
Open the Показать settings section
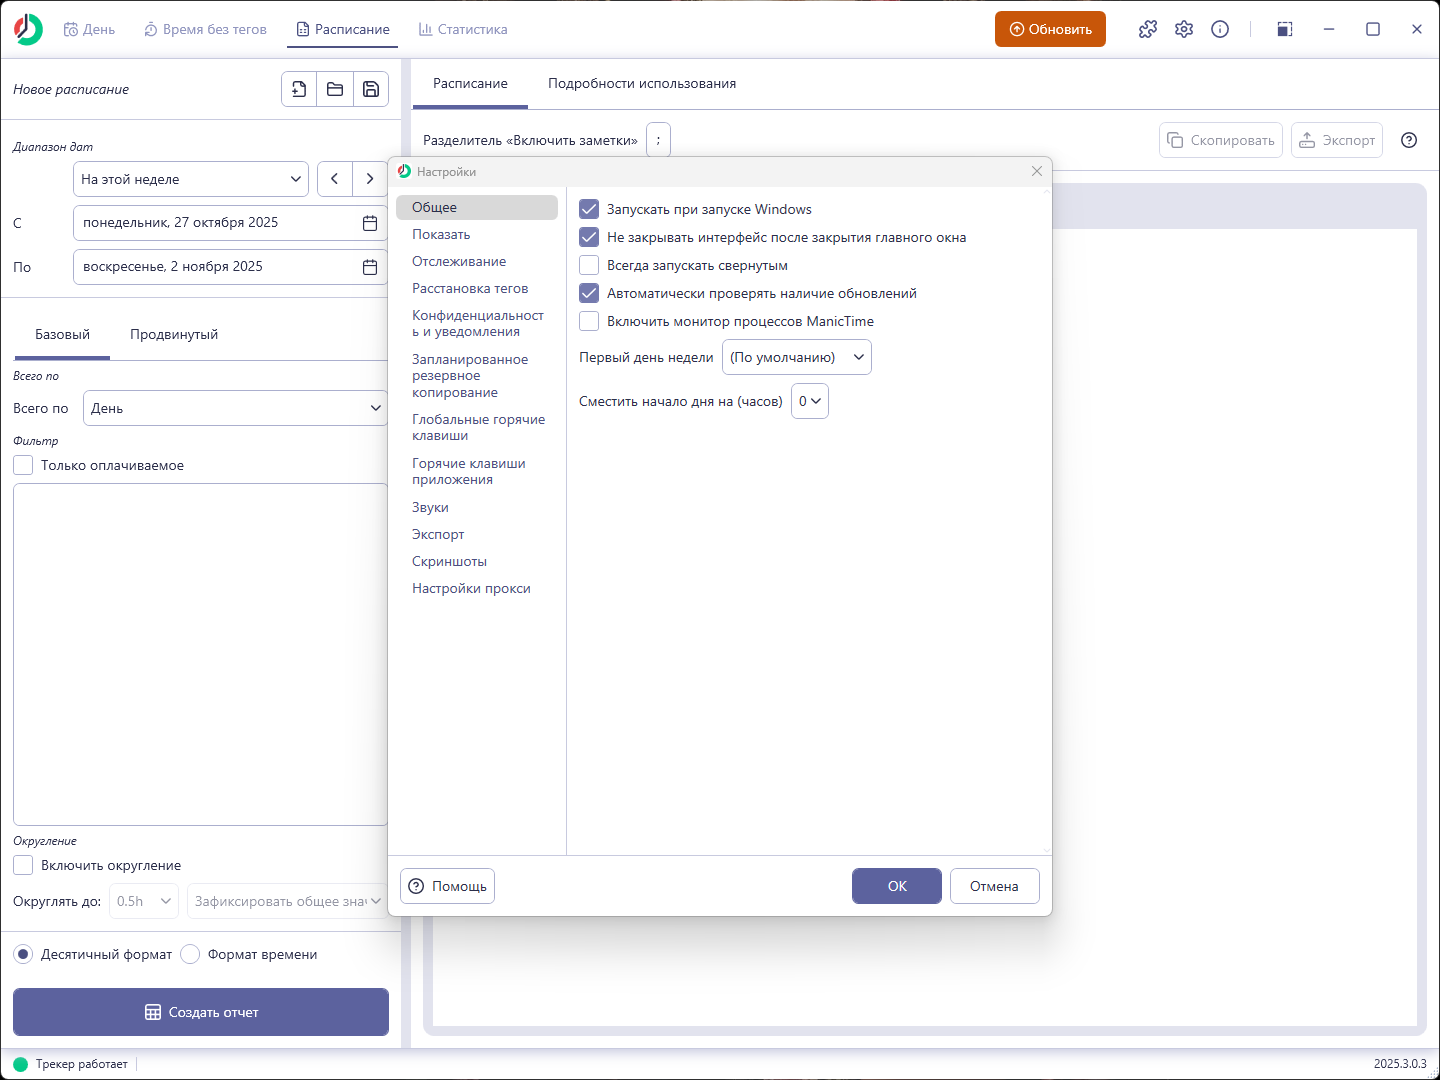click(x=477, y=234)
